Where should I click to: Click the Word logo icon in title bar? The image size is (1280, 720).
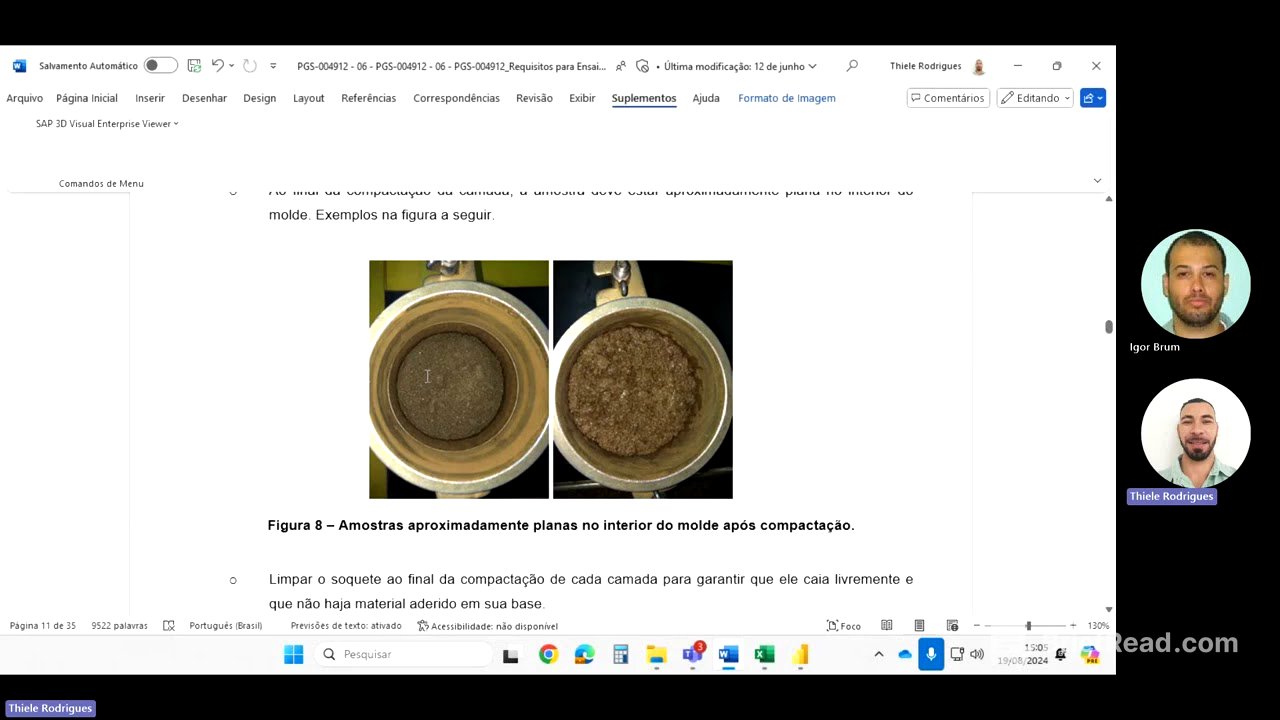(19, 66)
